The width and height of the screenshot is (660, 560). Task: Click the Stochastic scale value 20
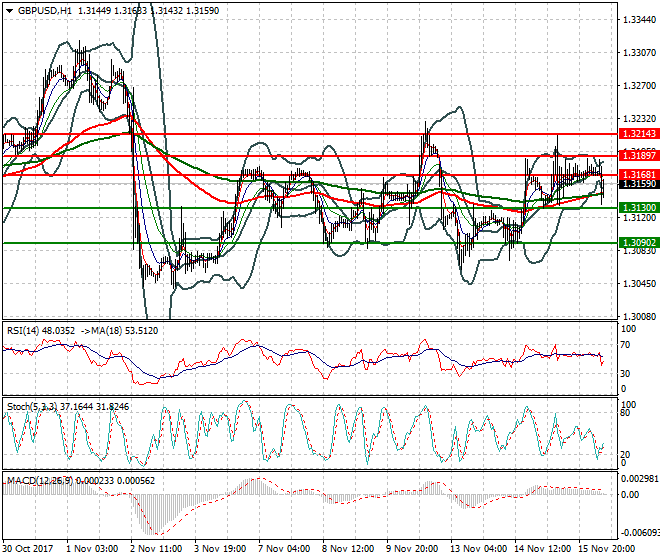pyautogui.click(x=625, y=454)
